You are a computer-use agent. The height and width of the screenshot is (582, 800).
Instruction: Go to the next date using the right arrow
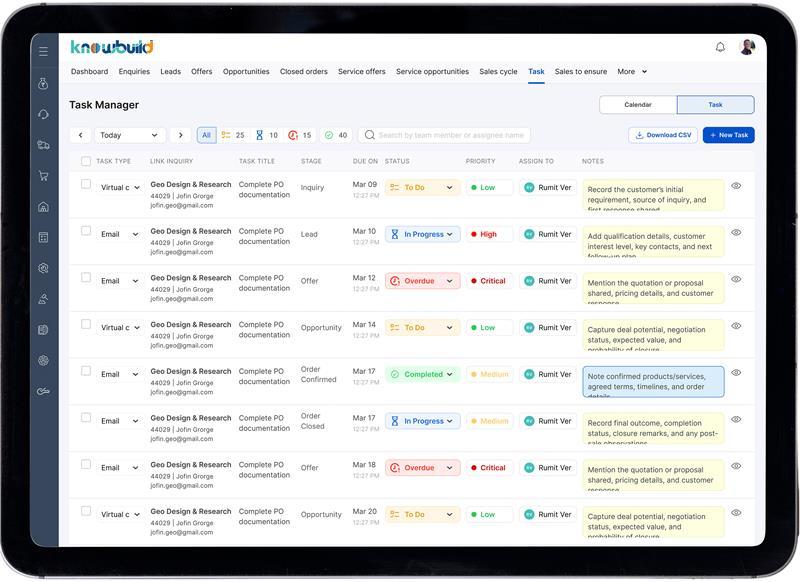pos(181,135)
